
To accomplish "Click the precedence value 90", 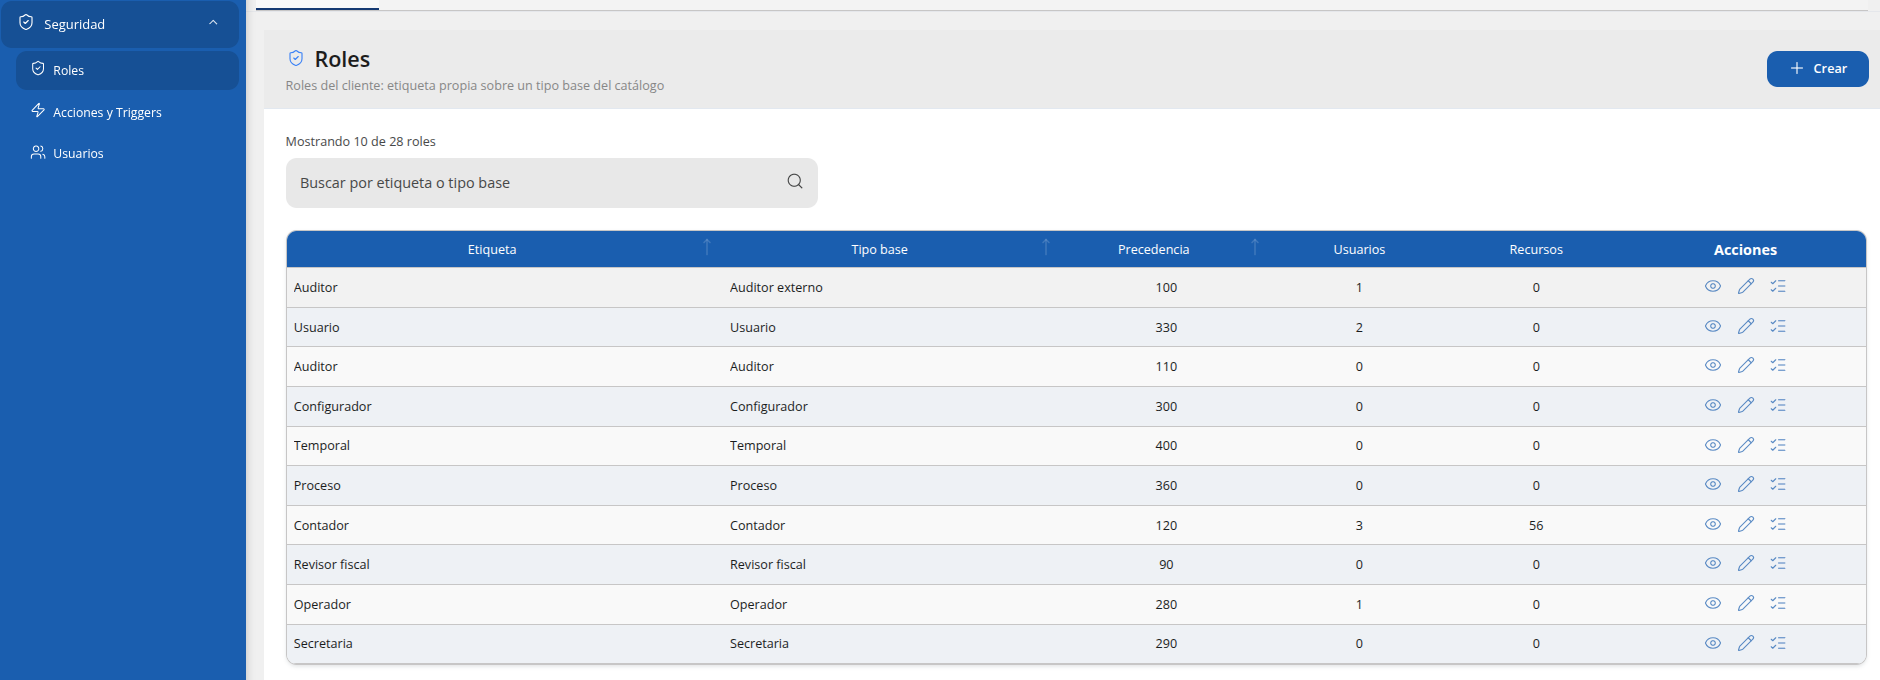I will pos(1166,565).
